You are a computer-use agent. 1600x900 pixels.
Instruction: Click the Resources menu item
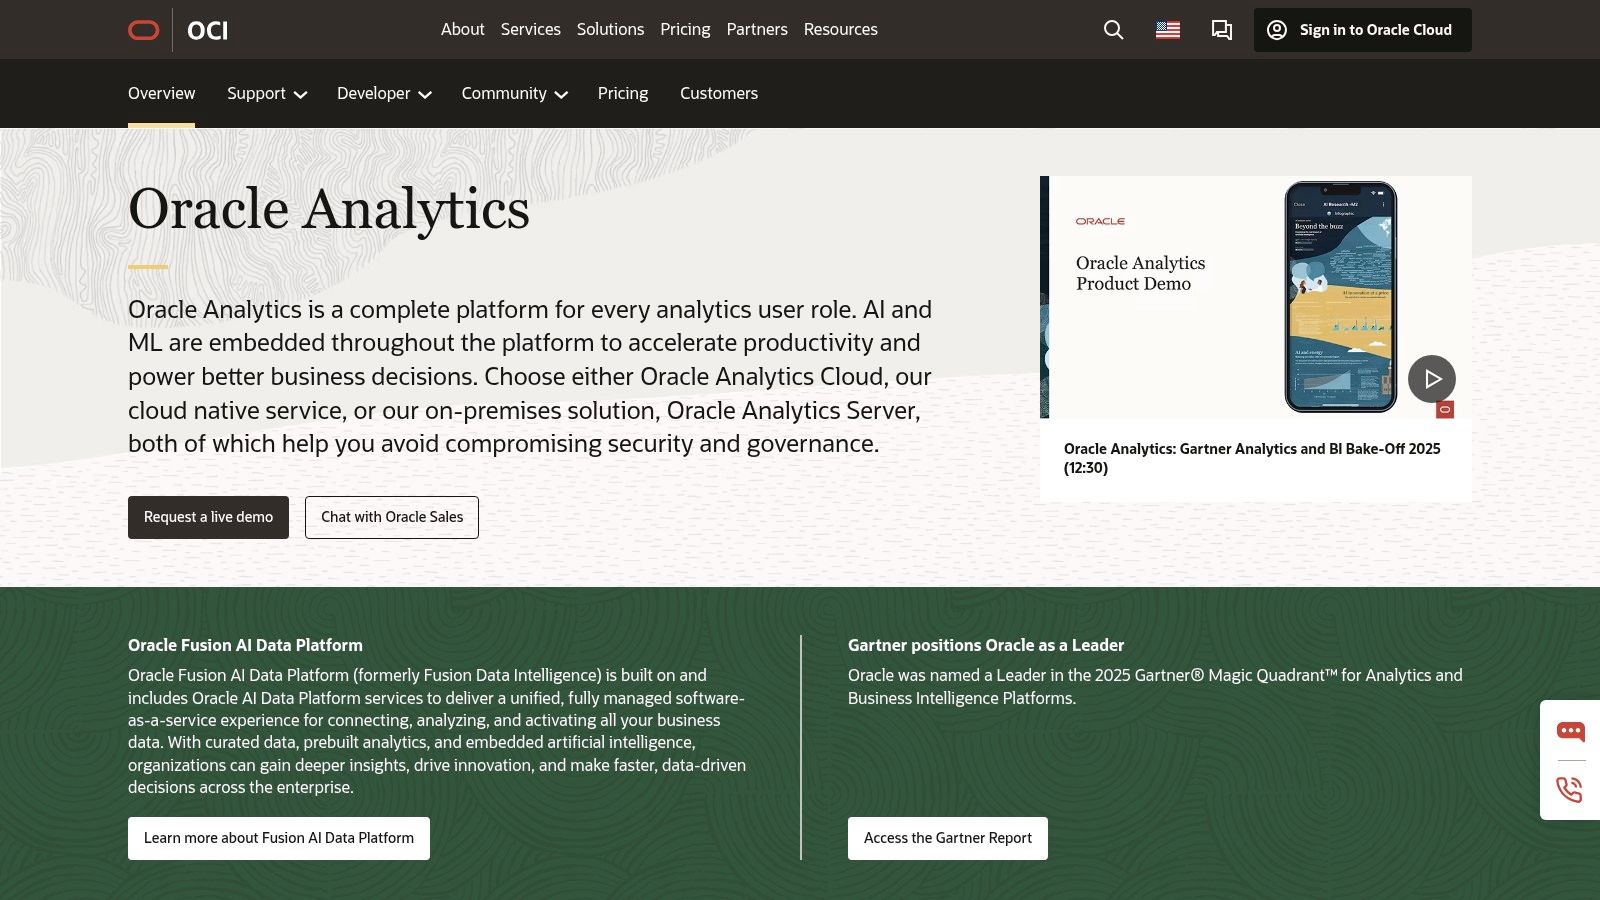coord(840,29)
